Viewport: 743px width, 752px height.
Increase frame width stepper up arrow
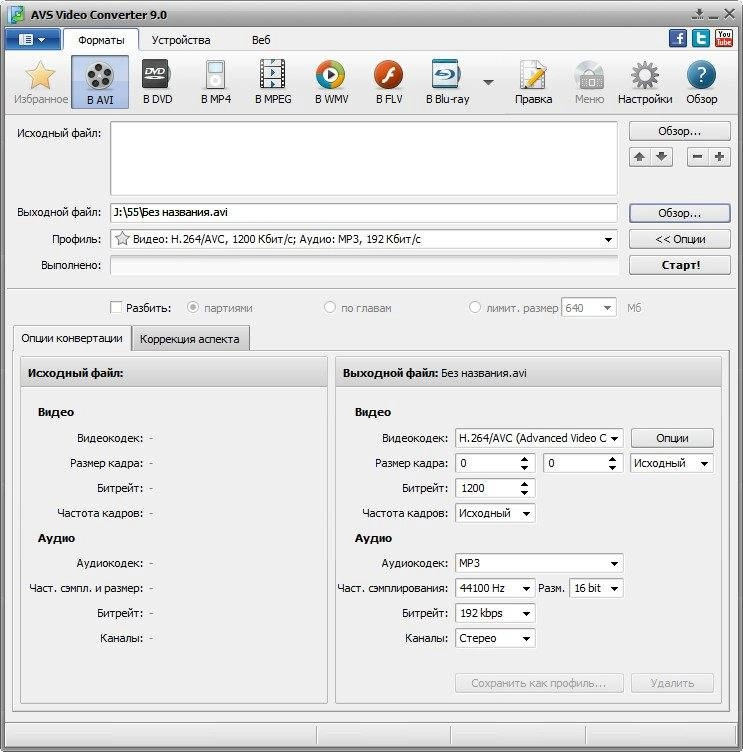click(524, 459)
